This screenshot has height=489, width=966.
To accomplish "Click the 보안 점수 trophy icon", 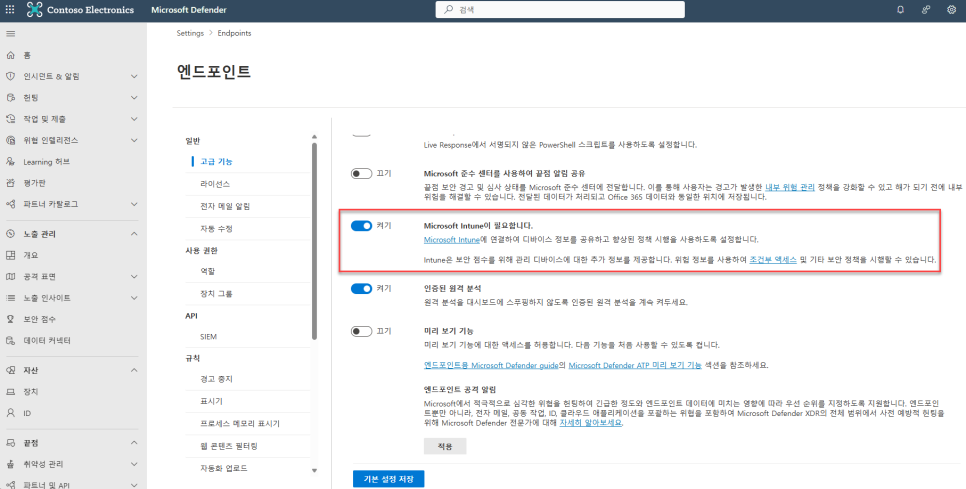I will (x=10, y=319).
